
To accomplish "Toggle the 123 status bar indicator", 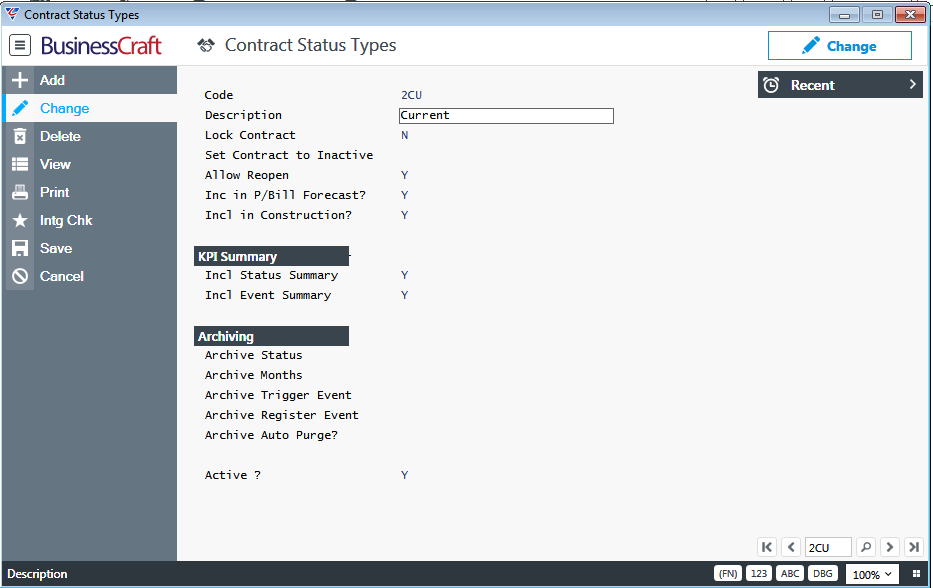I will 759,574.
